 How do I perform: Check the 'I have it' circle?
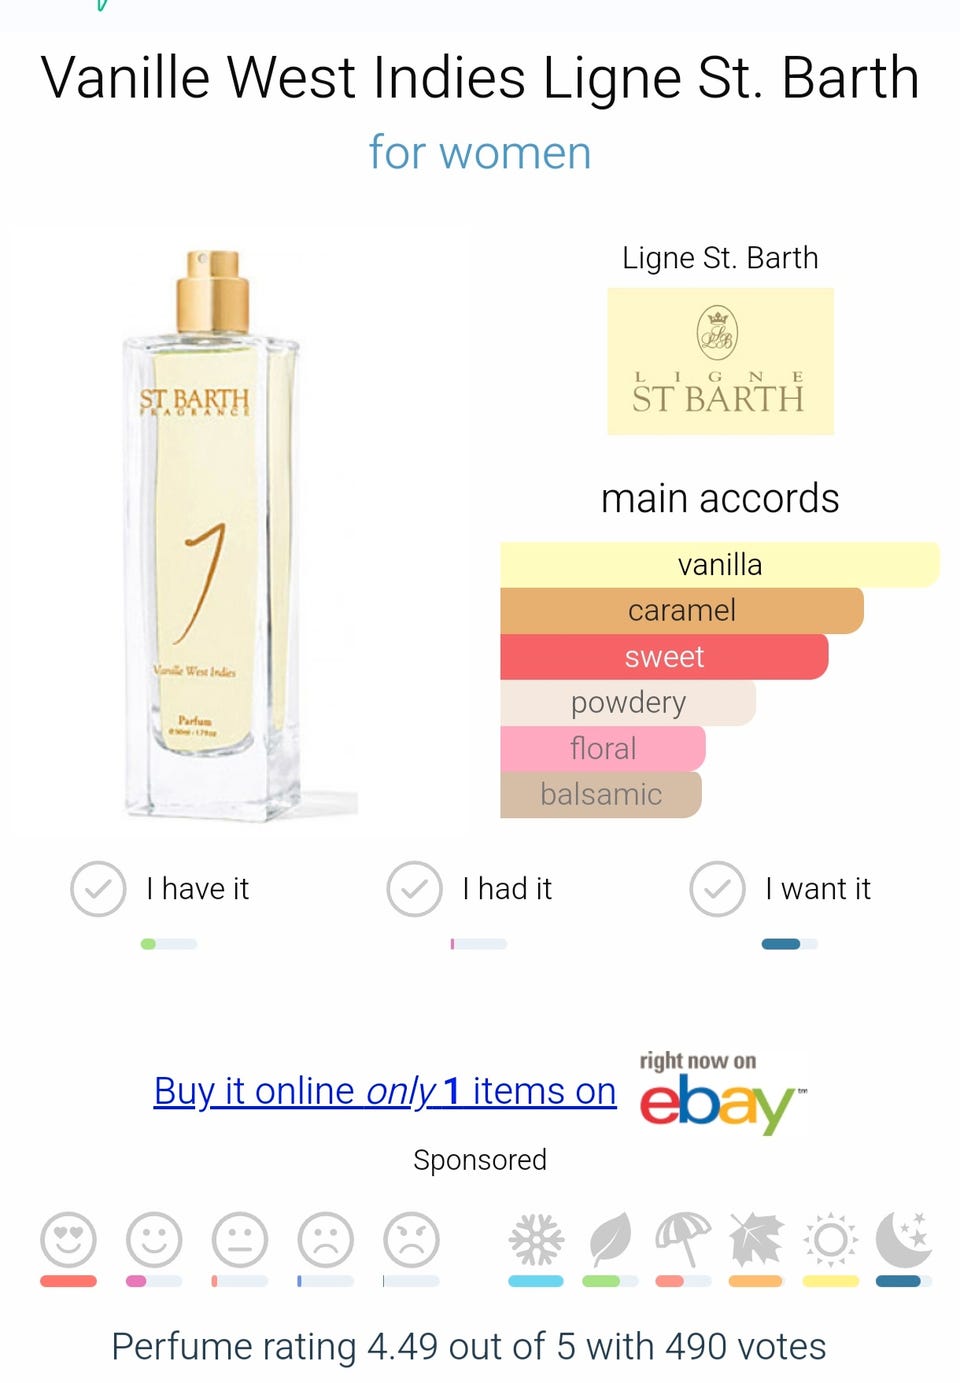98,889
